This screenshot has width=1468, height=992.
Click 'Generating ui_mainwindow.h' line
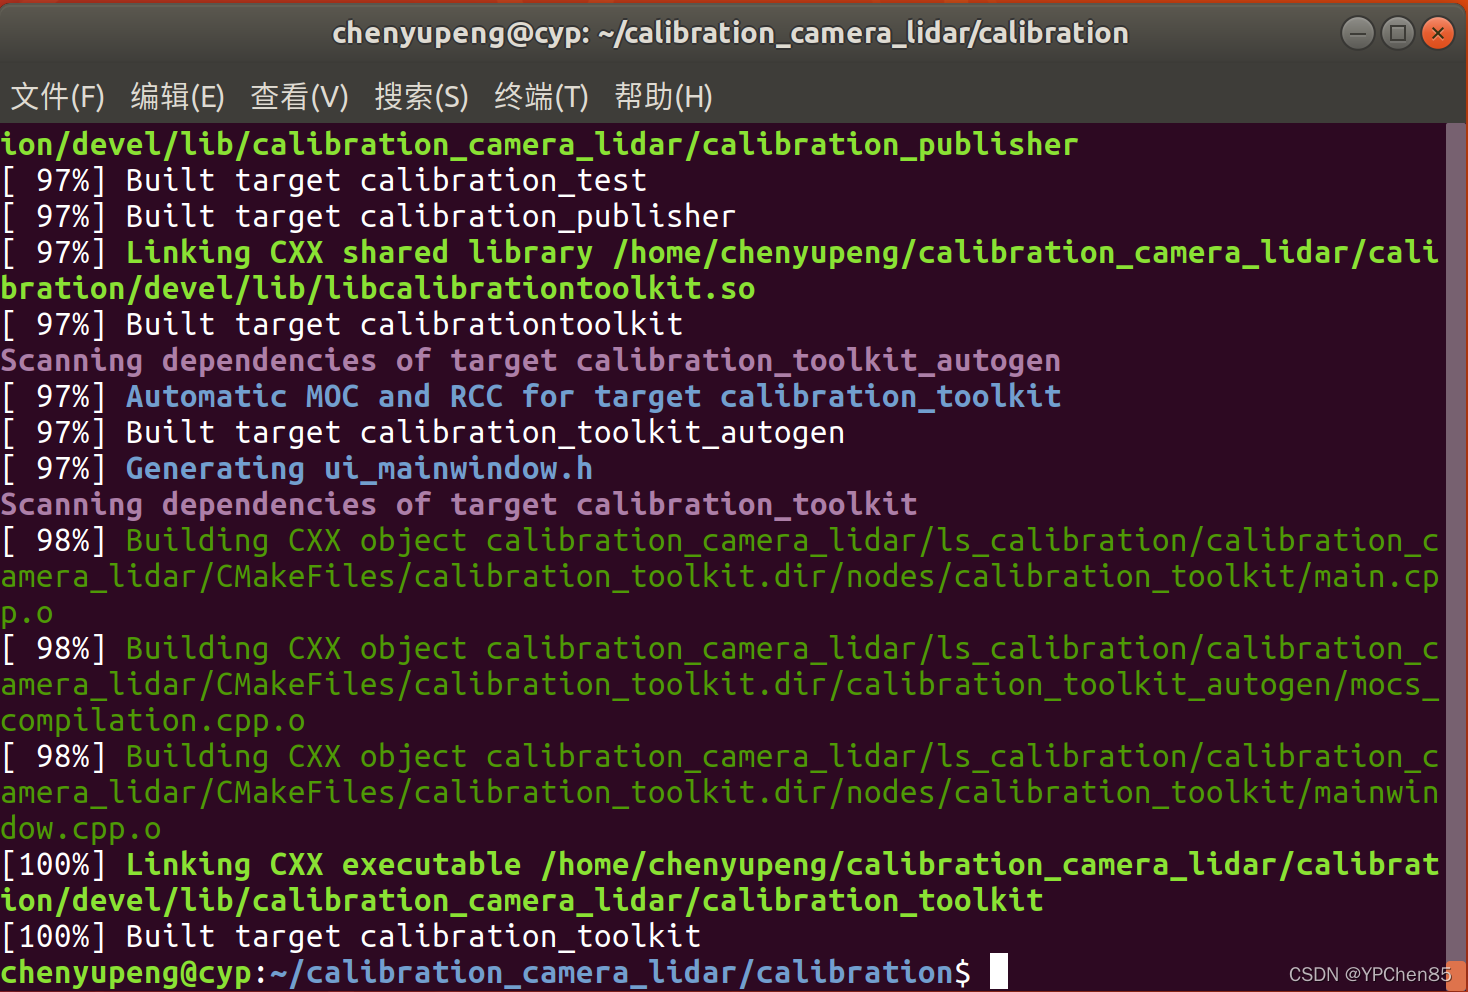(297, 469)
